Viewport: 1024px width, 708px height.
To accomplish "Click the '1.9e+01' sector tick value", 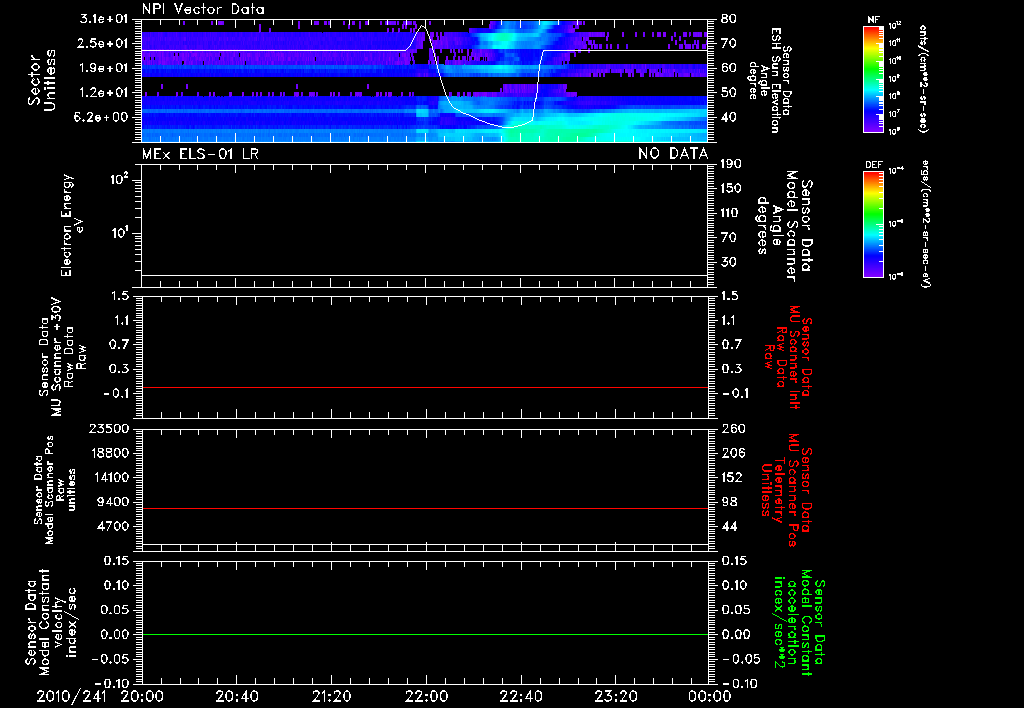I will pos(103,68).
